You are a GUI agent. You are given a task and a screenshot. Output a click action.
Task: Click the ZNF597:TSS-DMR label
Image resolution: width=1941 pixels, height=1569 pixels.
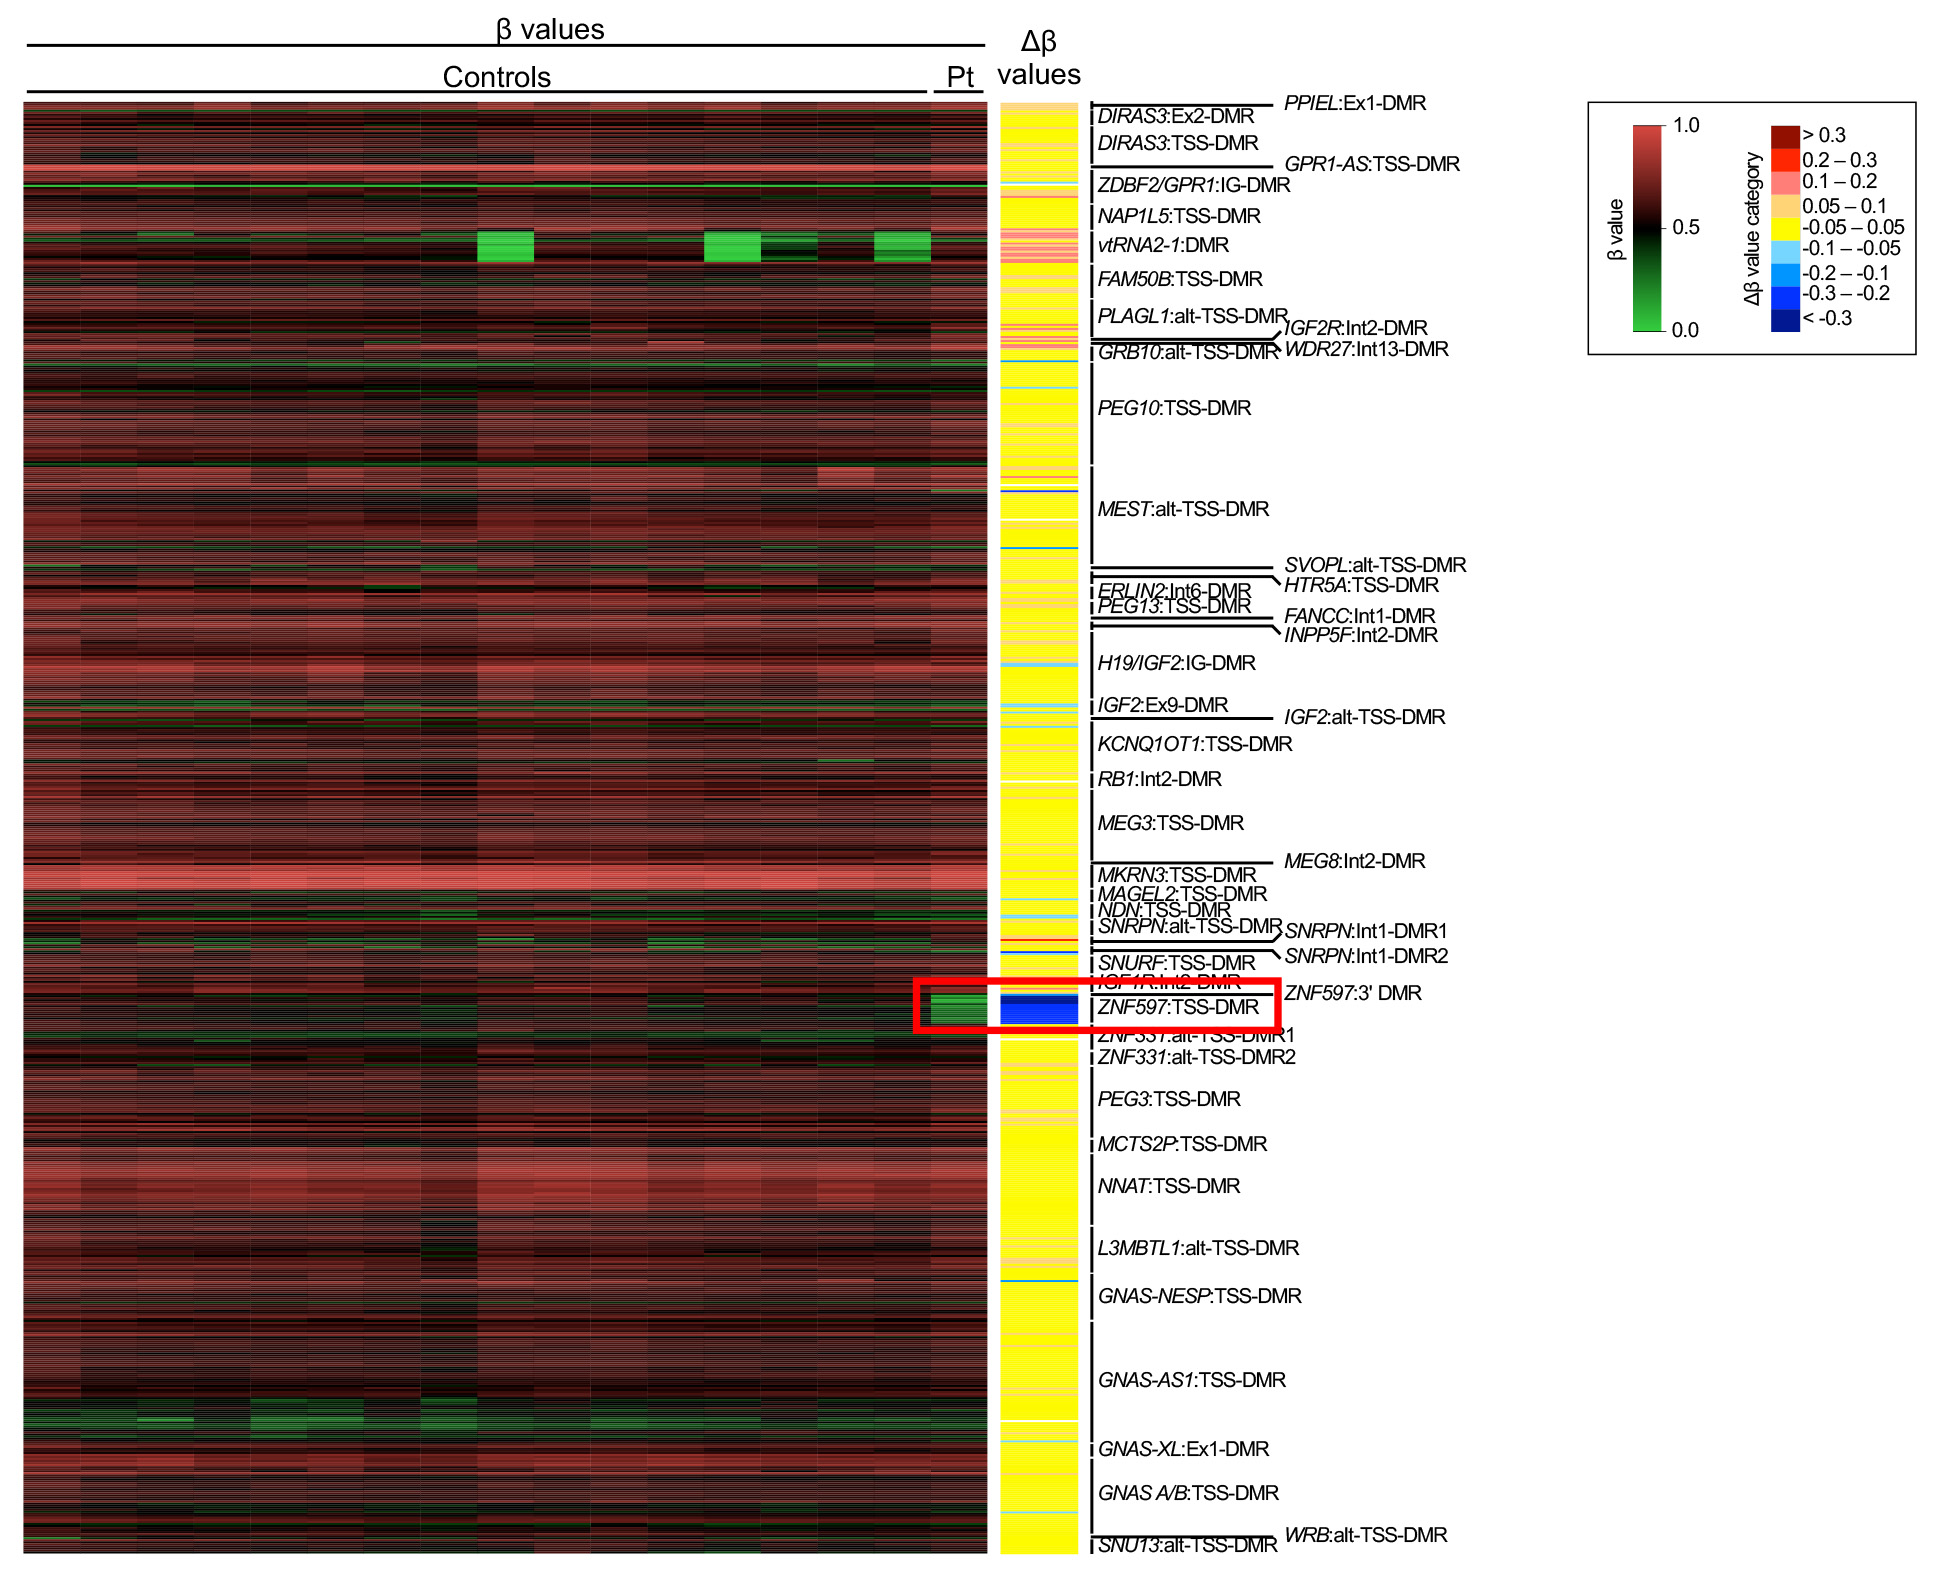tap(1178, 1007)
